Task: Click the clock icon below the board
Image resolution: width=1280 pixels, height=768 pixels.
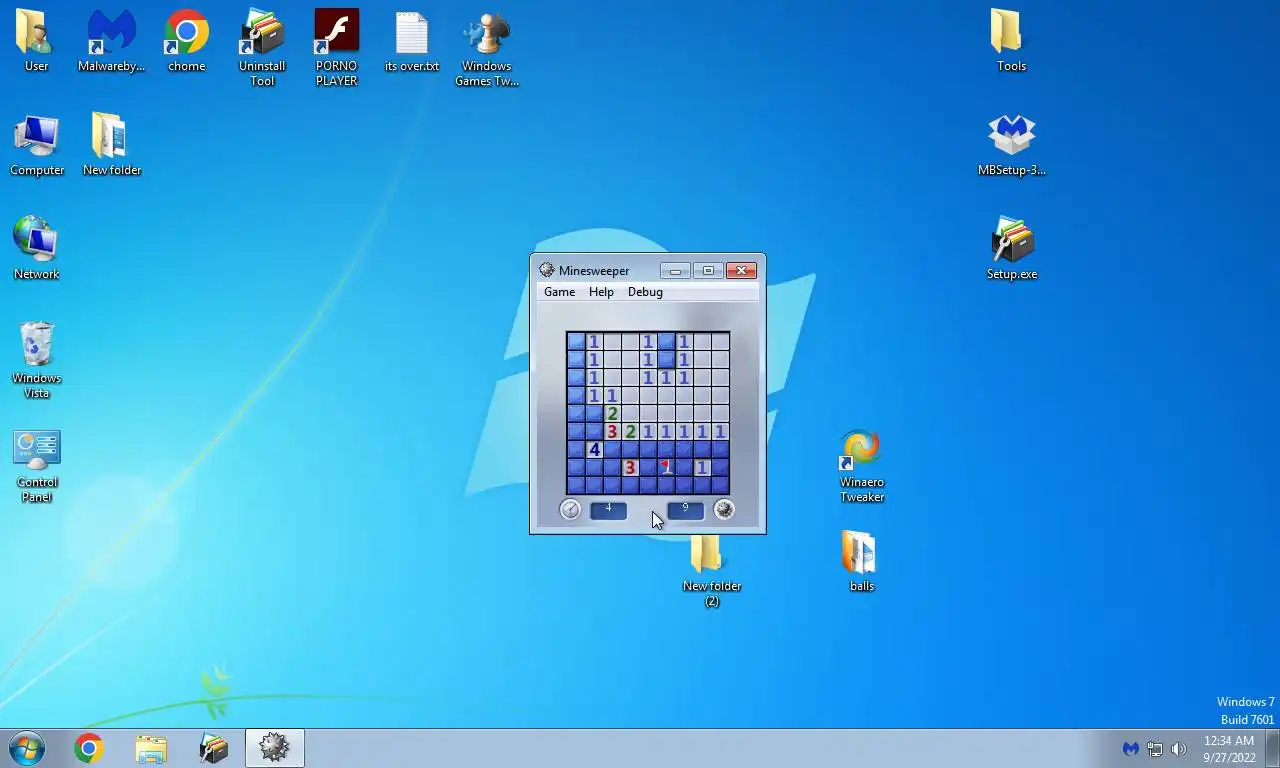Action: (570, 510)
